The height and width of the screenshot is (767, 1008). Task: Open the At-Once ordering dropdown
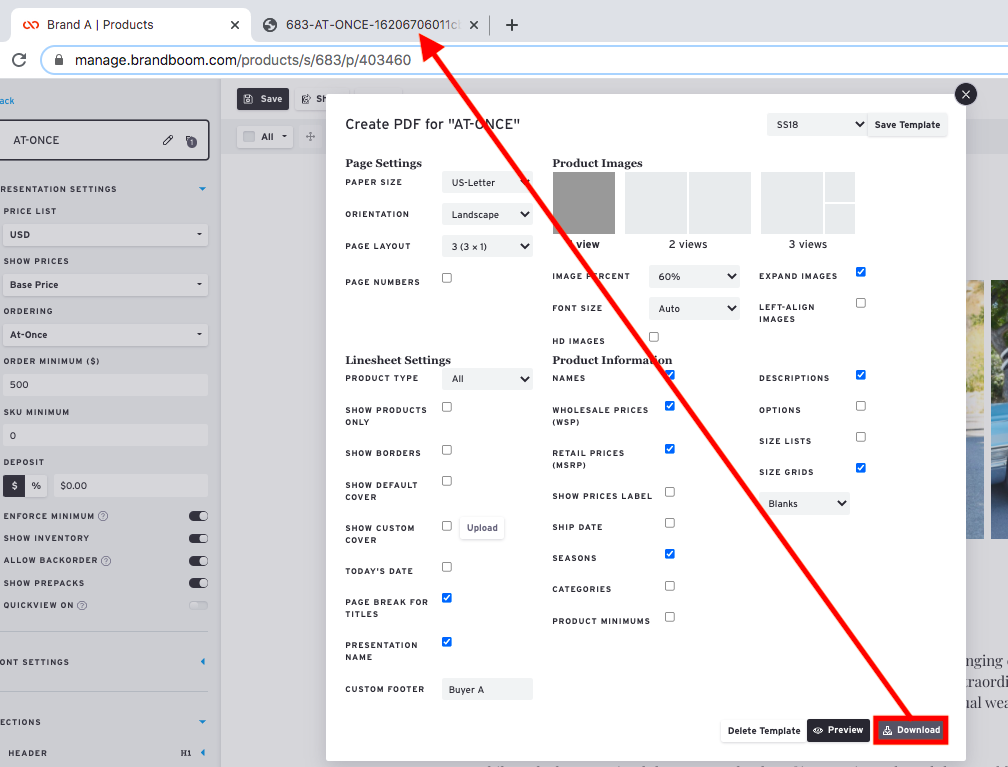click(105, 335)
